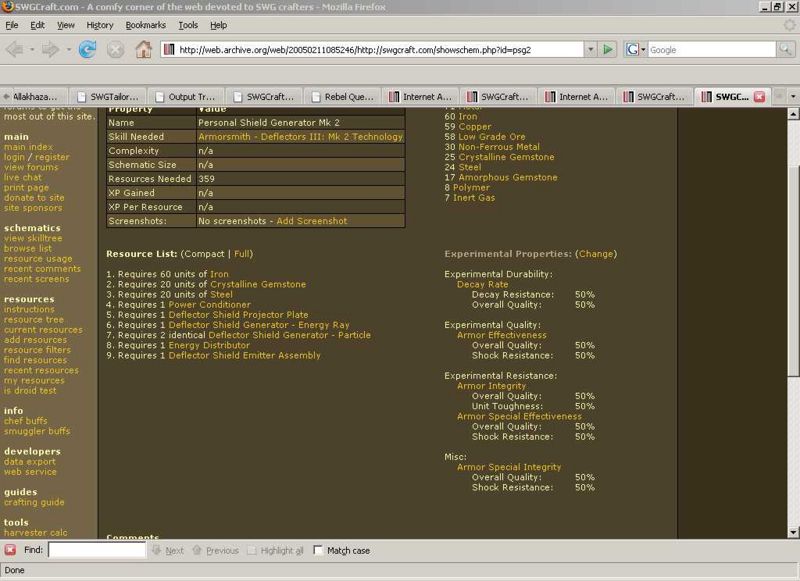Image resolution: width=800 pixels, height=581 pixels.
Task: Close the Find bar with red X
Action: 10,550
